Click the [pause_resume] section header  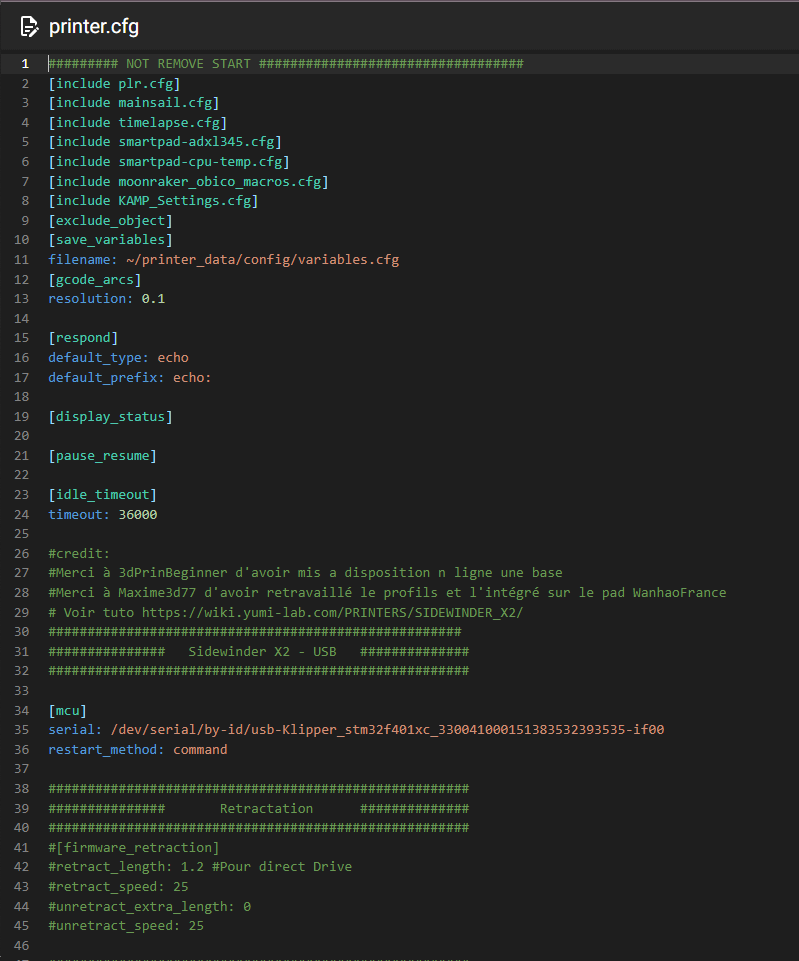click(x=102, y=455)
